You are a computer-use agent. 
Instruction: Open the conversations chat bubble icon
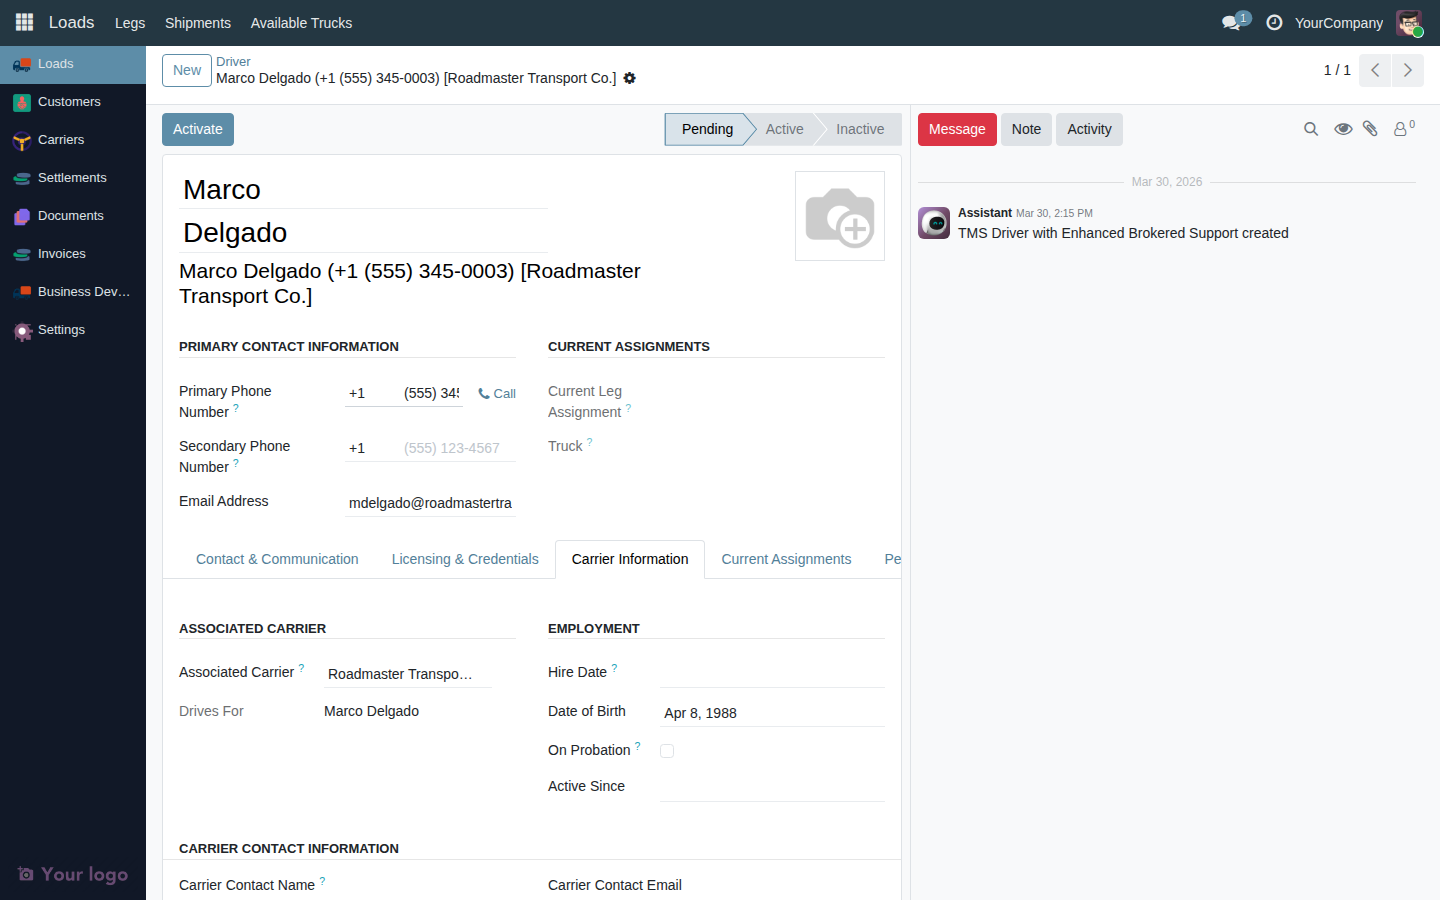coord(1231,22)
